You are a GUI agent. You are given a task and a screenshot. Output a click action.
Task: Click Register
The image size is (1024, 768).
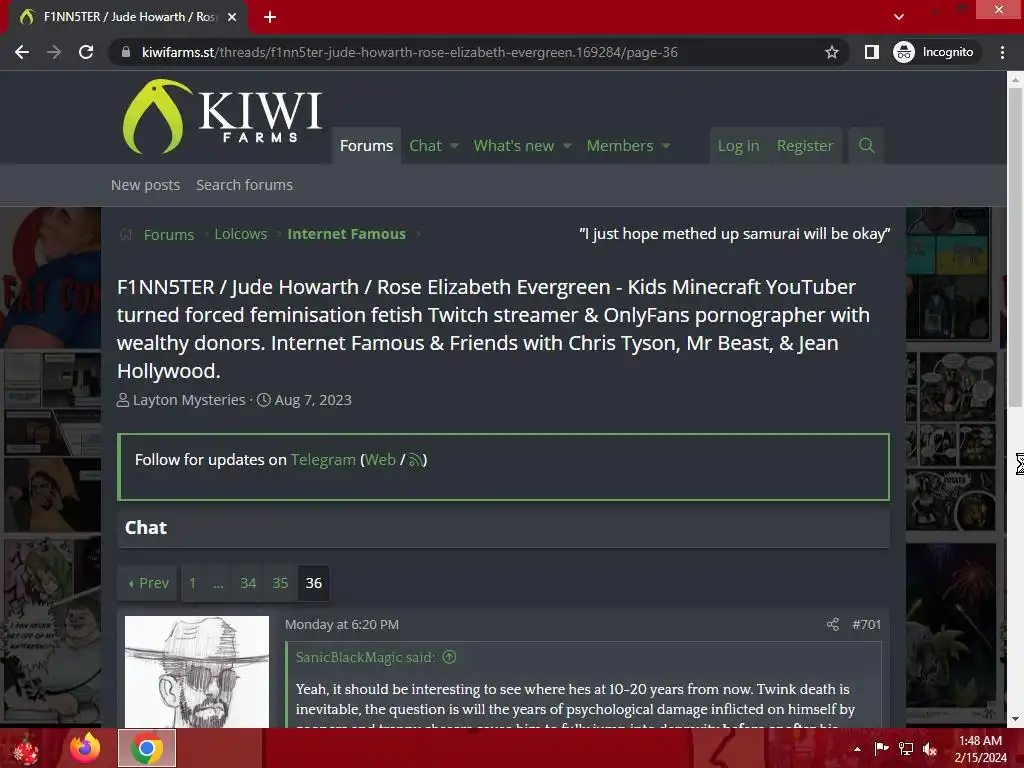(x=805, y=146)
